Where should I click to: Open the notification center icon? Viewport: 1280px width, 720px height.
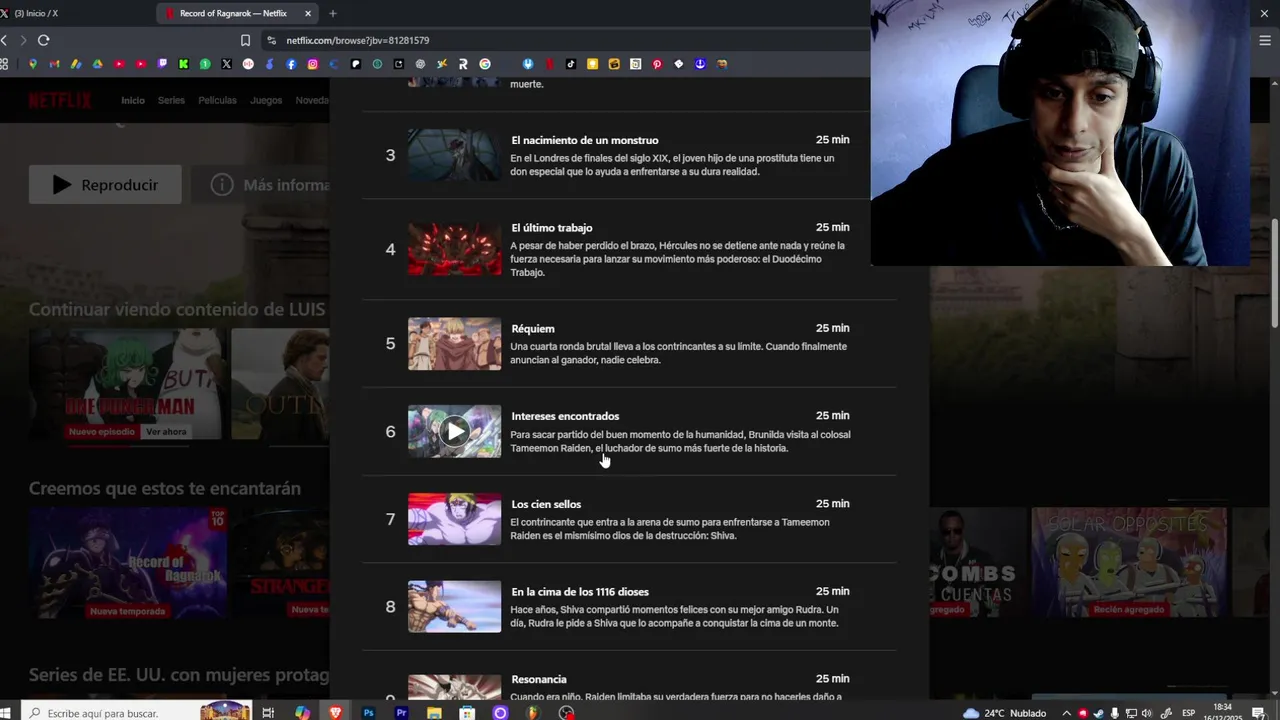pyautogui.click(x=1259, y=713)
